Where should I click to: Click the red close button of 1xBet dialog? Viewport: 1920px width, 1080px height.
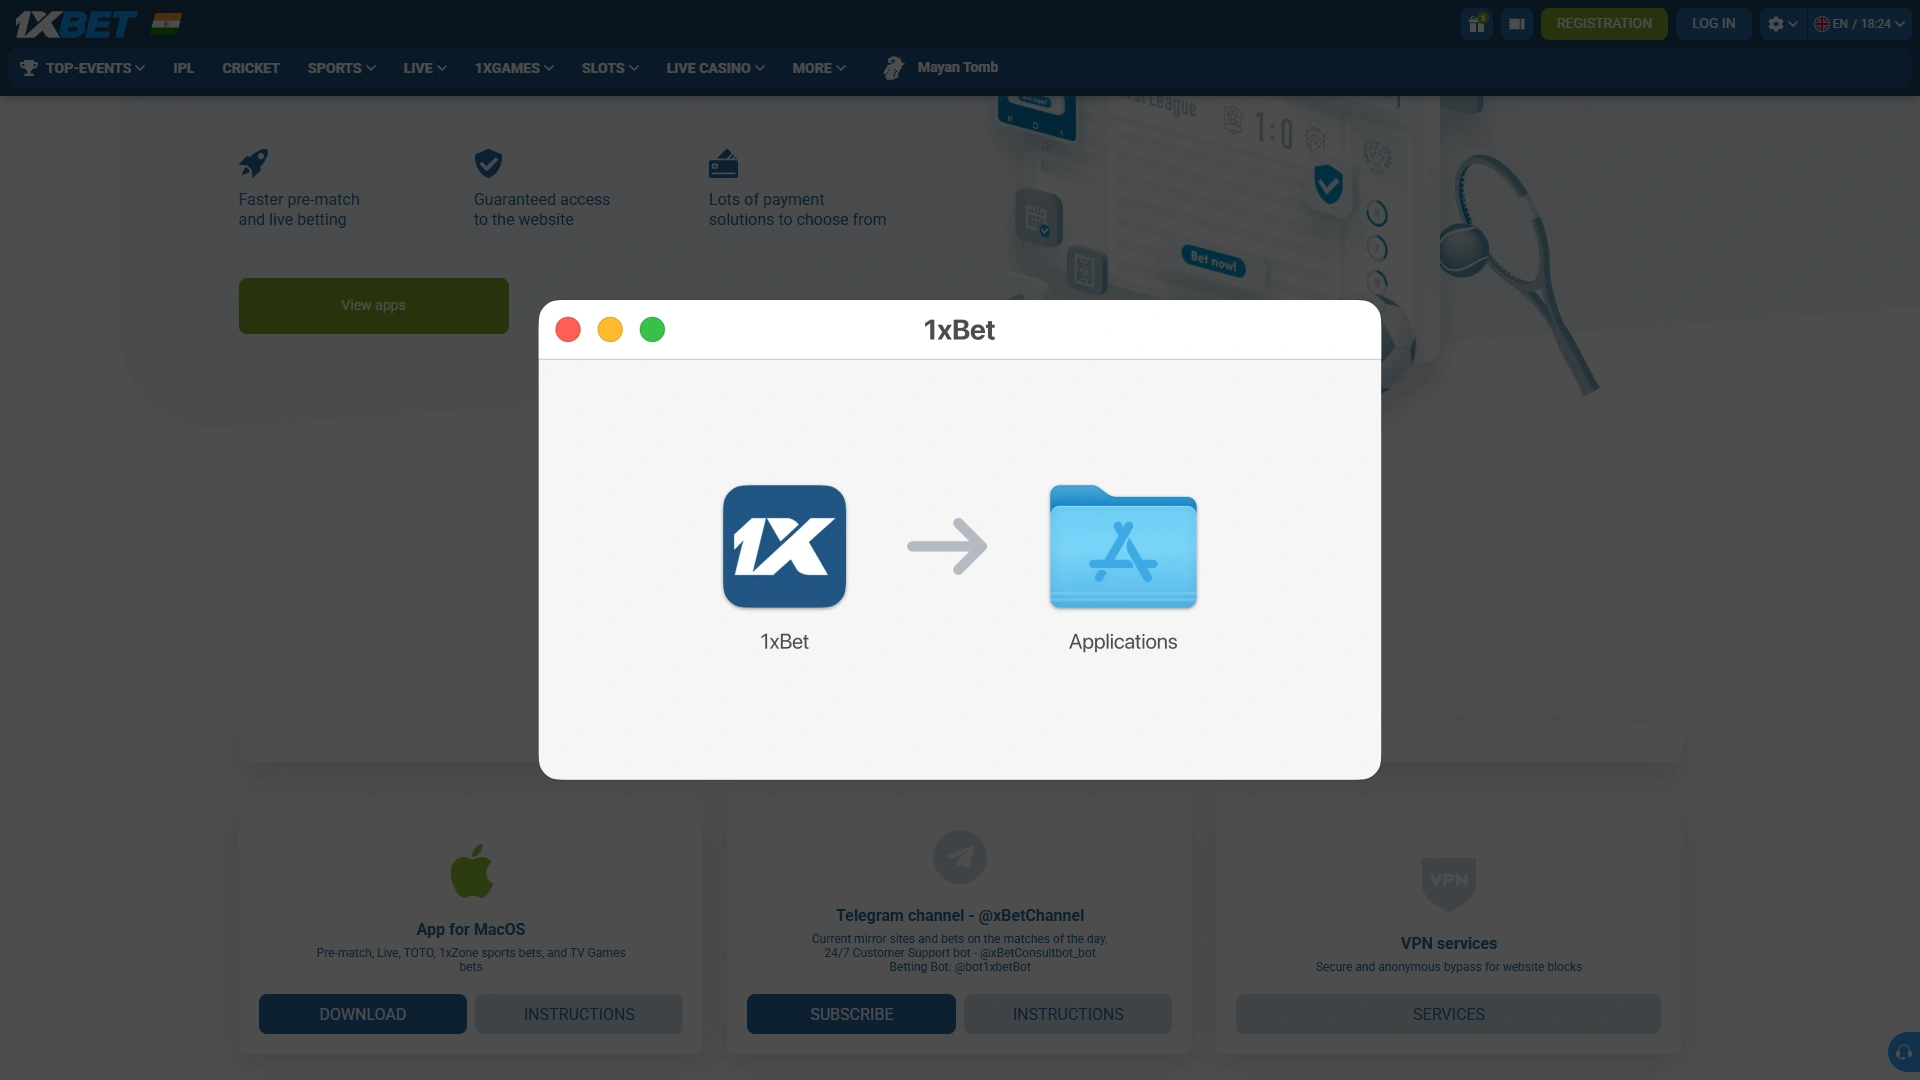coord(568,330)
